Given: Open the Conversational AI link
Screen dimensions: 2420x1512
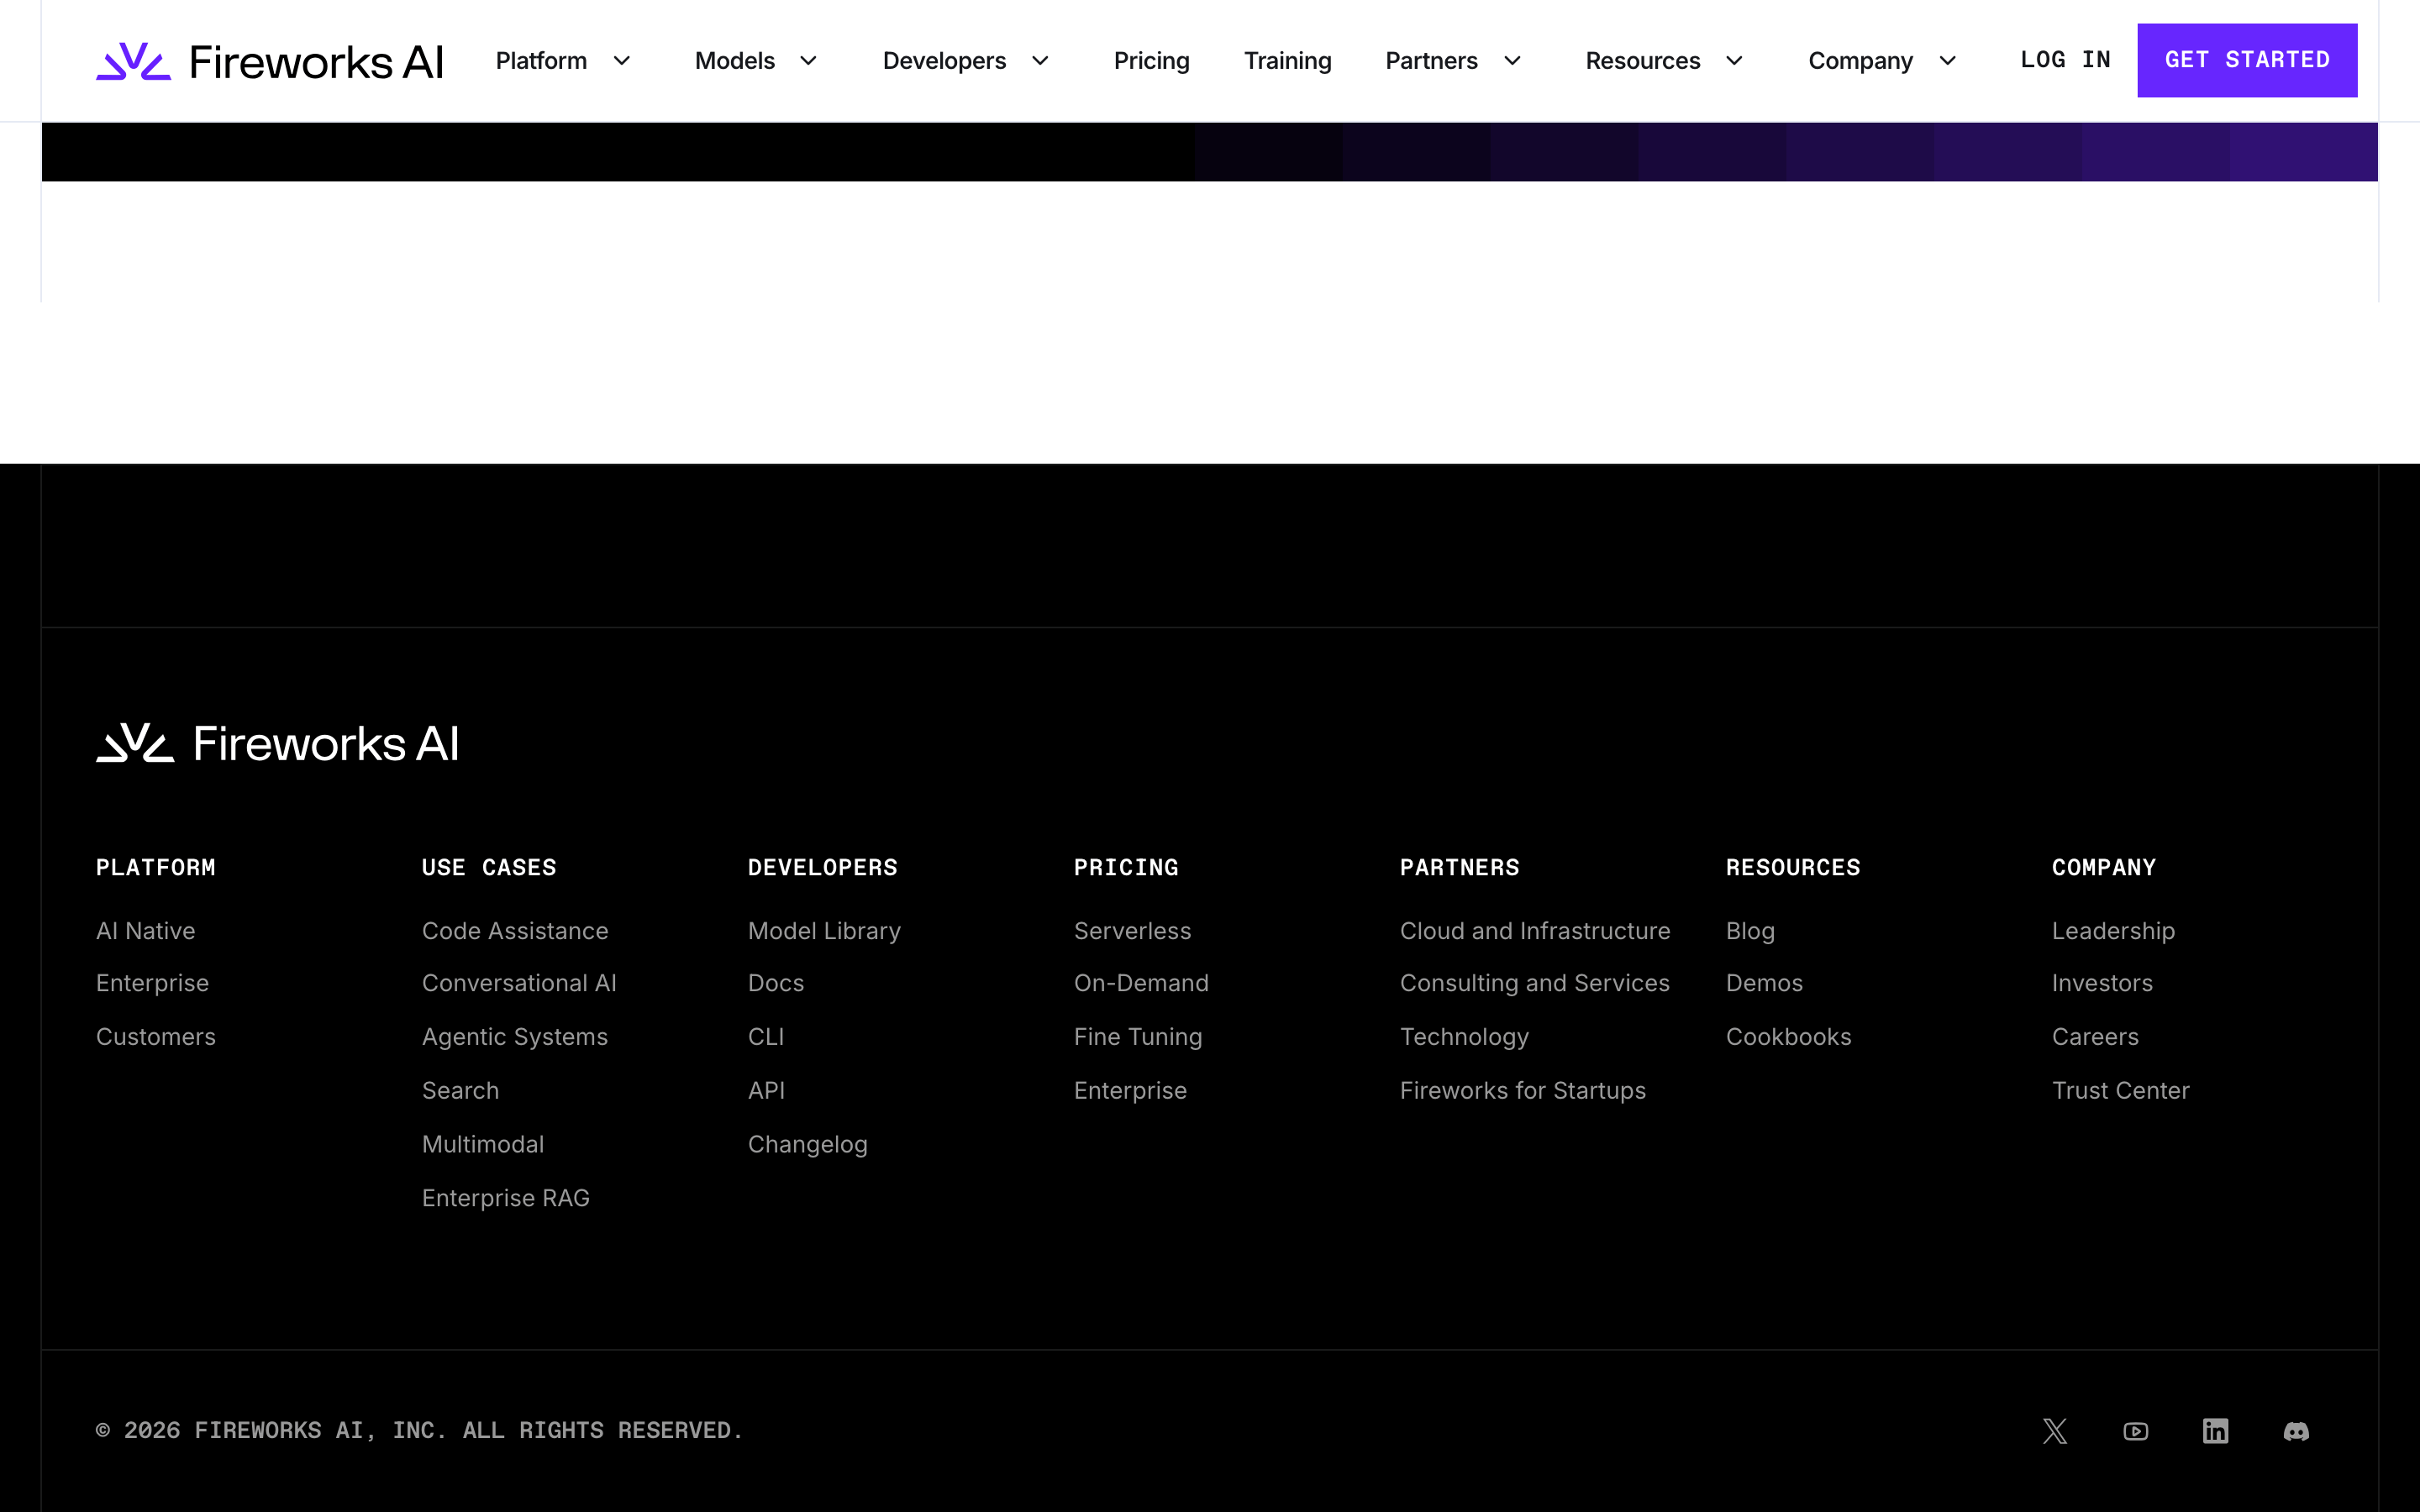Looking at the screenshot, I should pos(519,983).
